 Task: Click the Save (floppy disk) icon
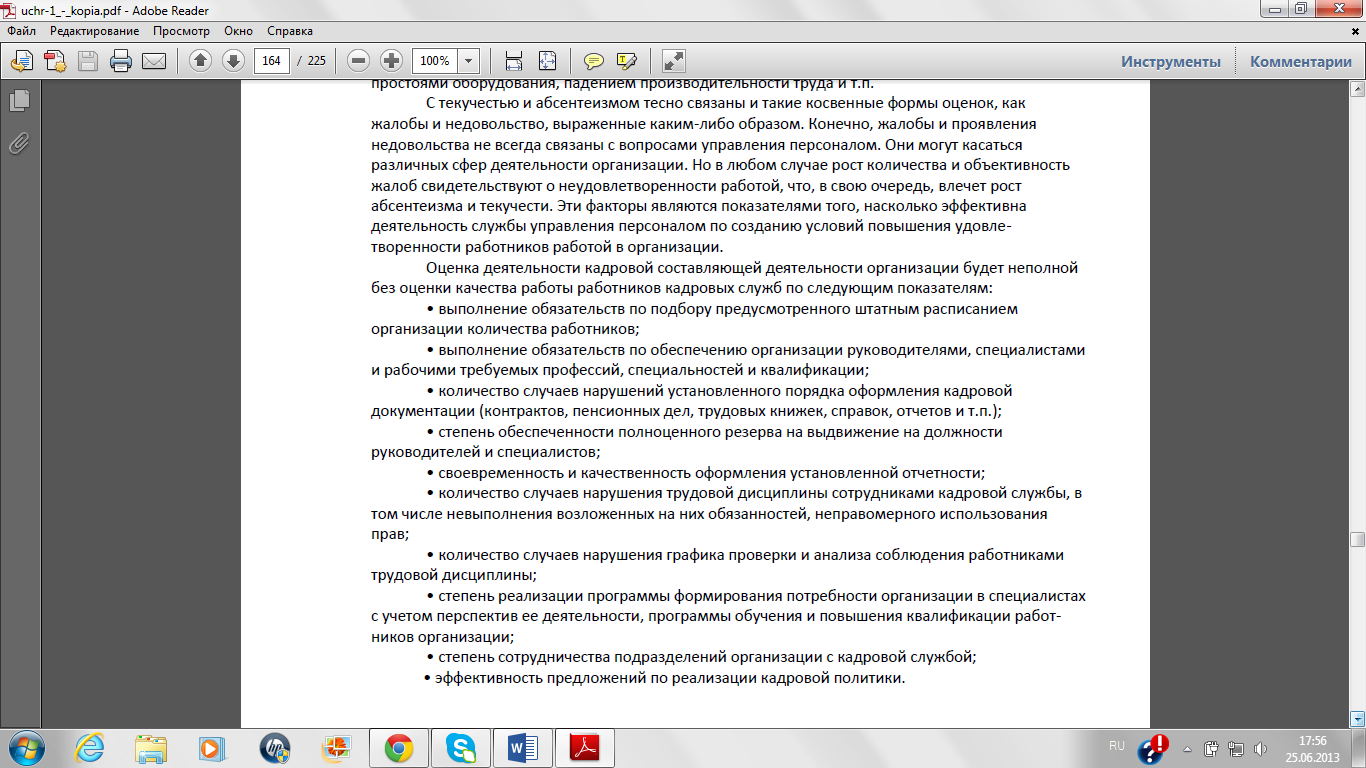[88, 61]
